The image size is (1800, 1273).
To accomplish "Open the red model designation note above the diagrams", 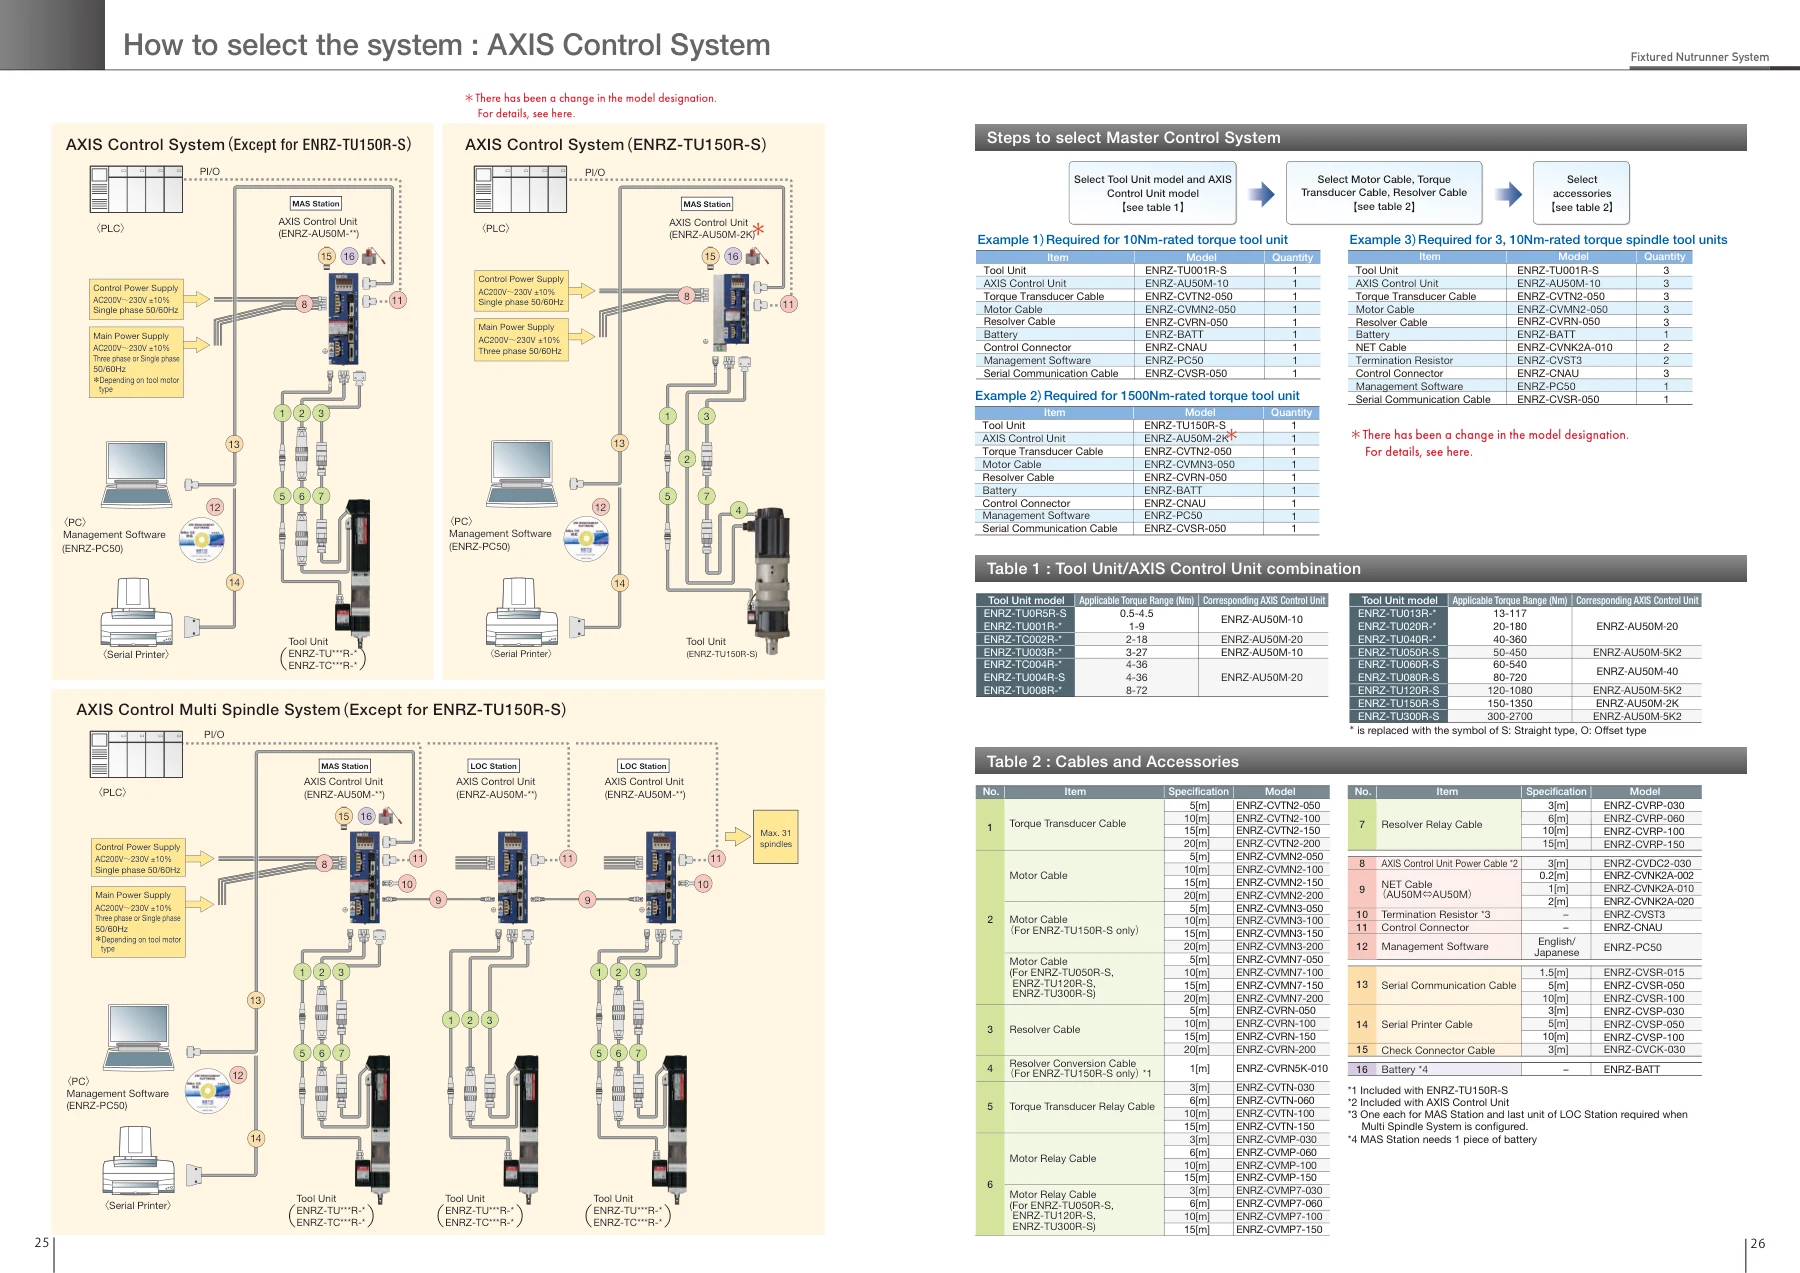I will [590, 105].
